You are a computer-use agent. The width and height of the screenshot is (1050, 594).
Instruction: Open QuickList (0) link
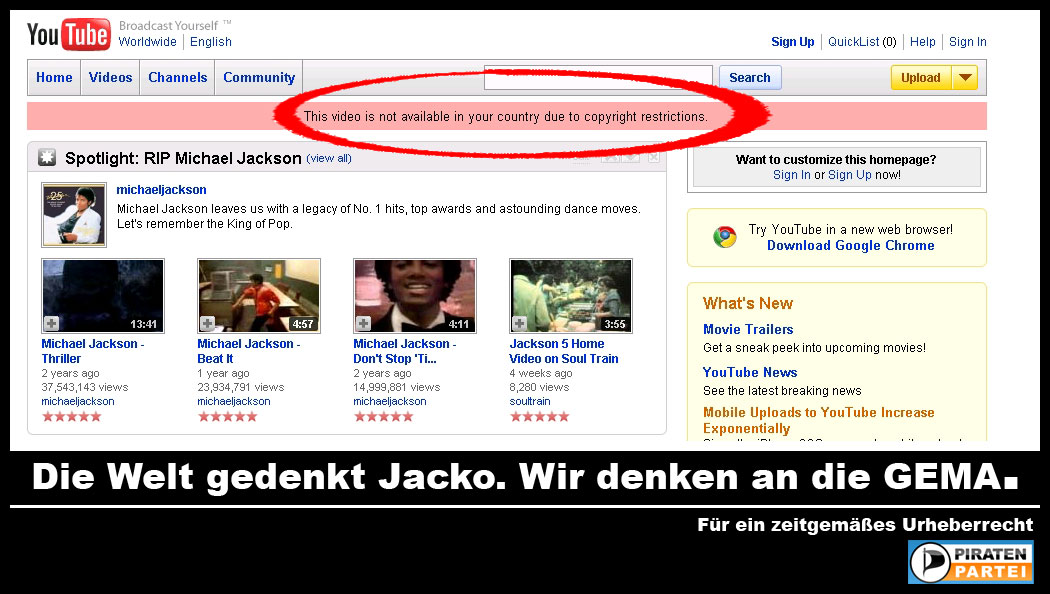pyautogui.click(x=862, y=42)
